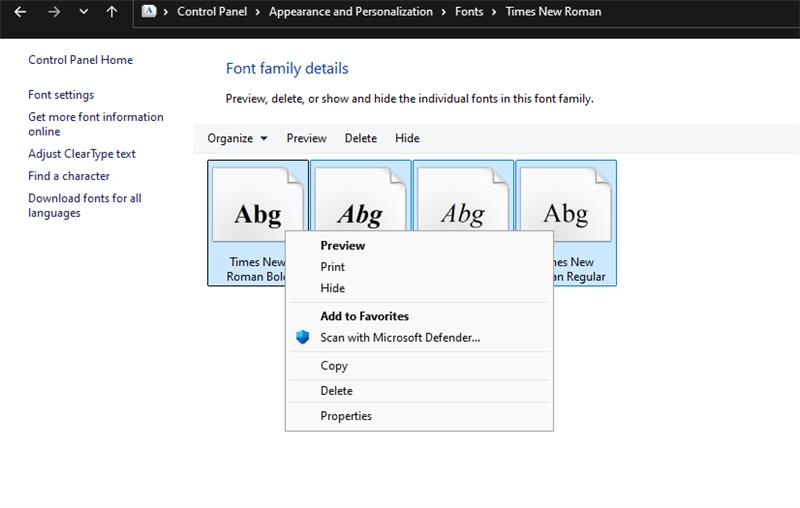Expand chevron after Appearance and Personalization
Screen dimensions: 800x508
443,12
